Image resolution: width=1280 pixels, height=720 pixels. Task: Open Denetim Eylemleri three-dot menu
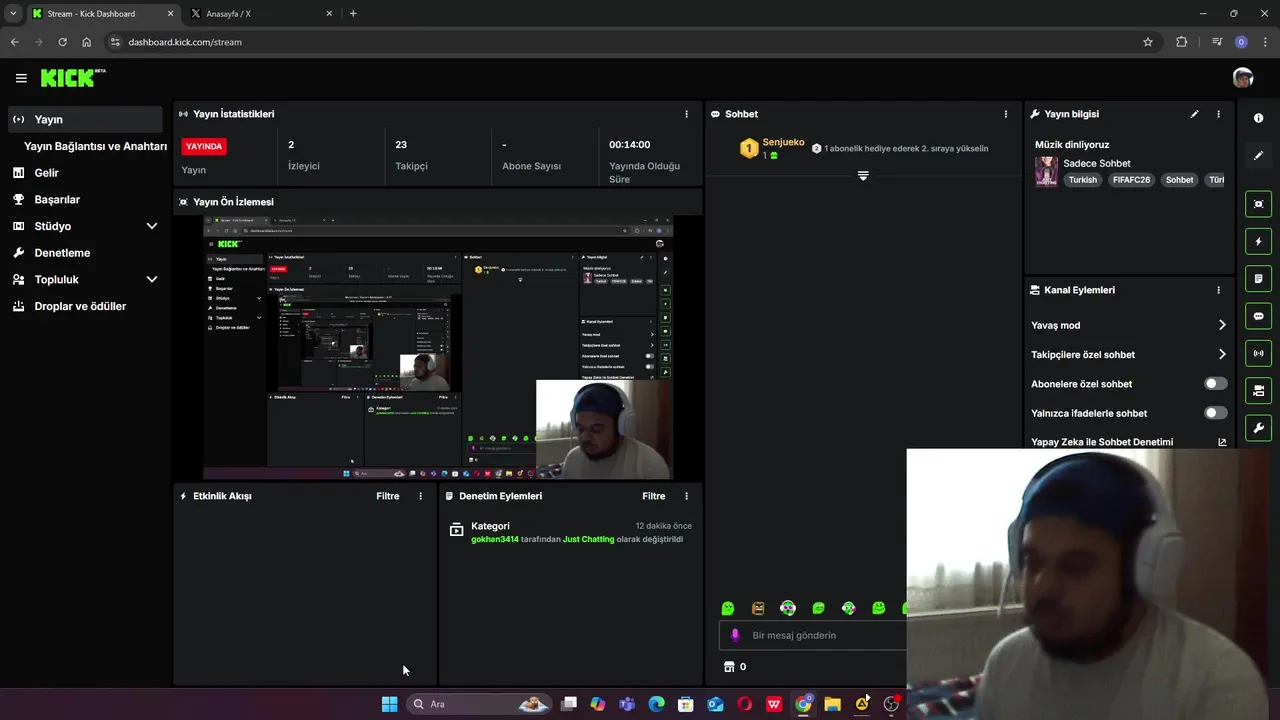(686, 496)
